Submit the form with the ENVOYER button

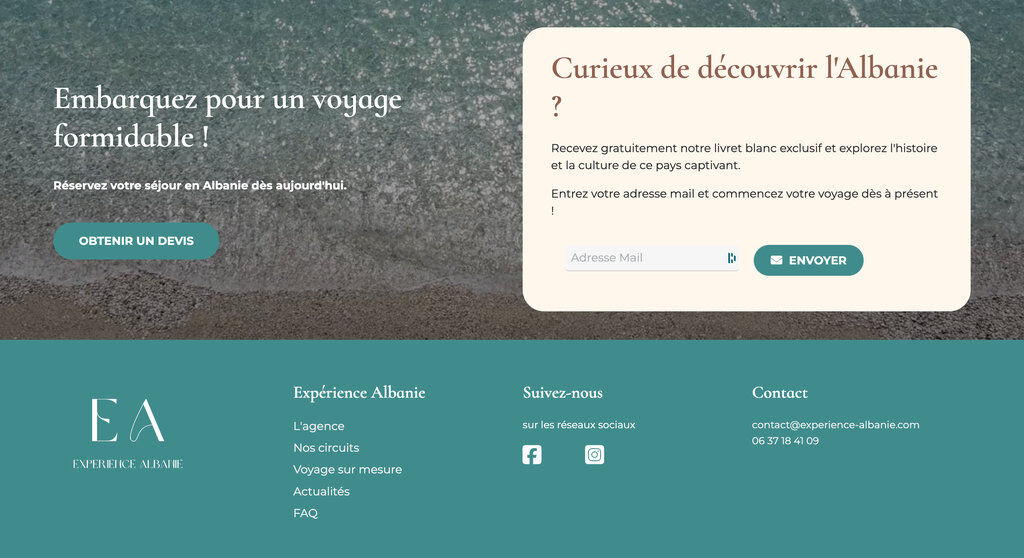(x=808, y=260)
